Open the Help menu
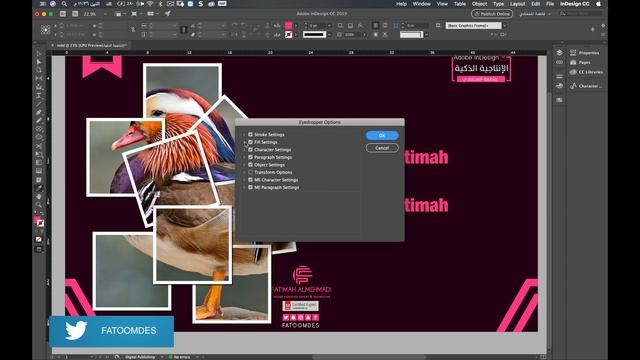Viewport: 640px width, 360px height. tap(401, 4)
